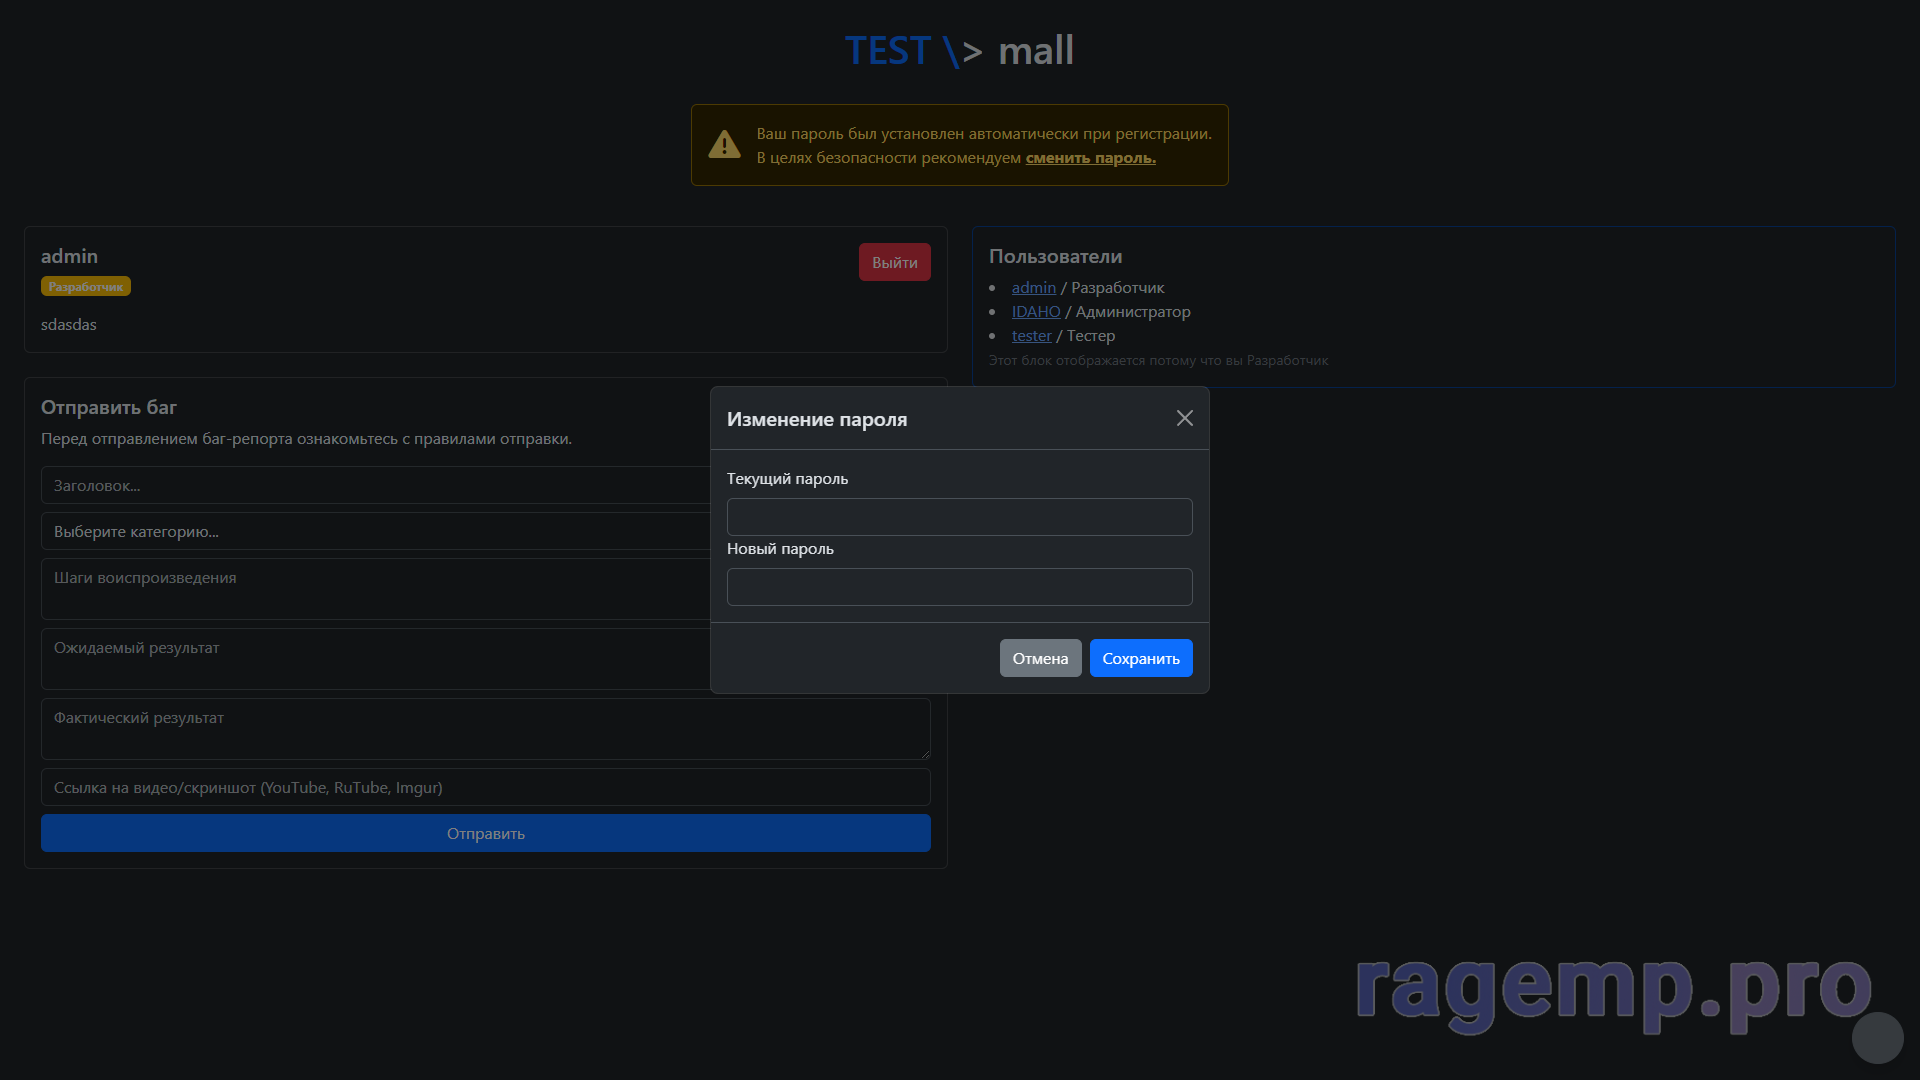
Task: Click the Текущий пароль input field
Action: point(959,517)
